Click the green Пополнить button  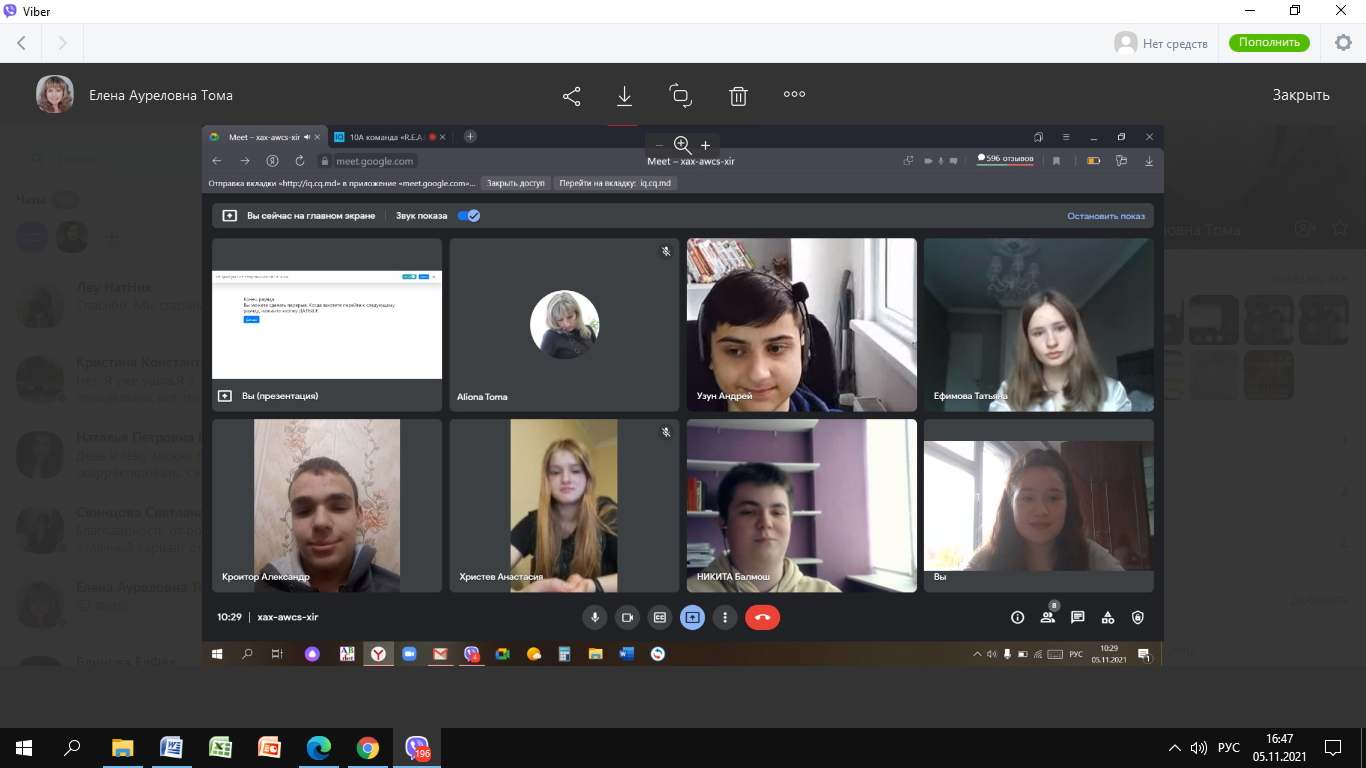pyautogui.click(x=1269, y=43)
